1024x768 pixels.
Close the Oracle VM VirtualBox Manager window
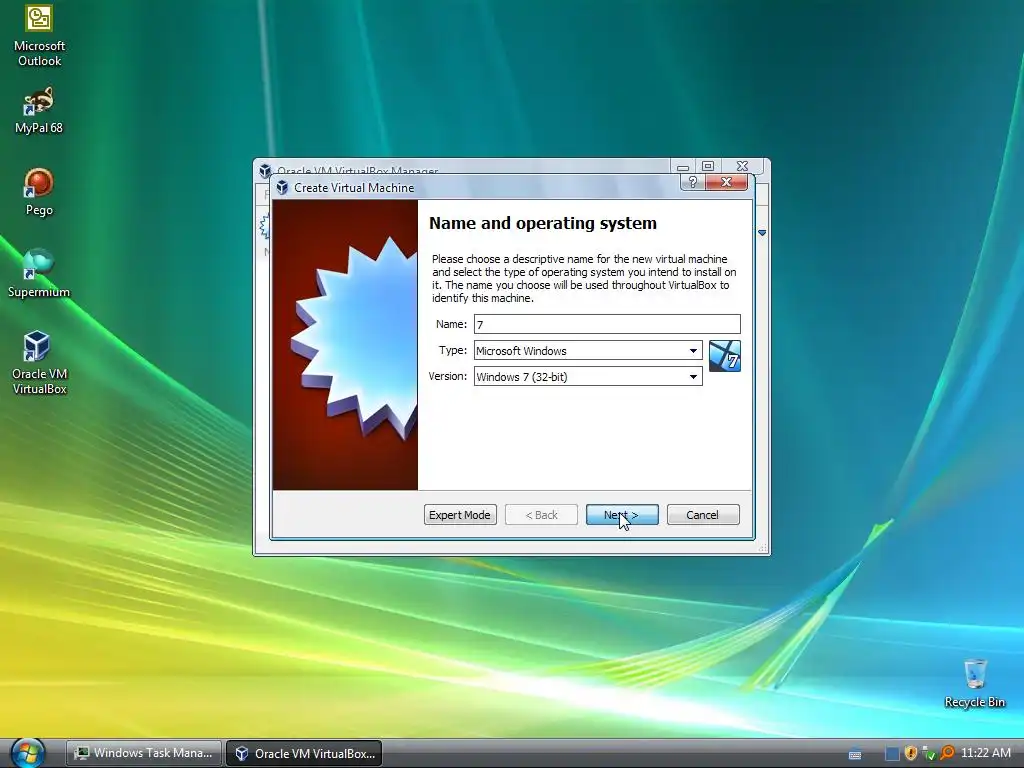[742, 166]
